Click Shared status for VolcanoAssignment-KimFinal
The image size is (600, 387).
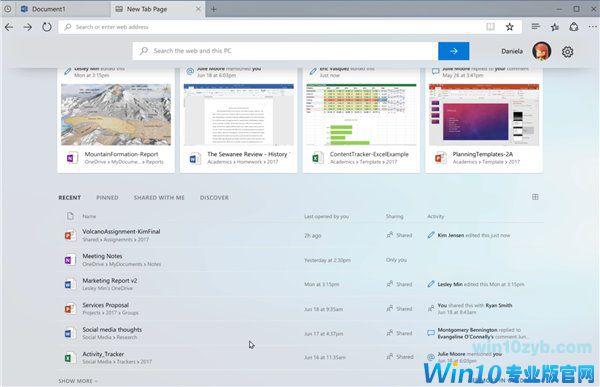tap(399, 235)
